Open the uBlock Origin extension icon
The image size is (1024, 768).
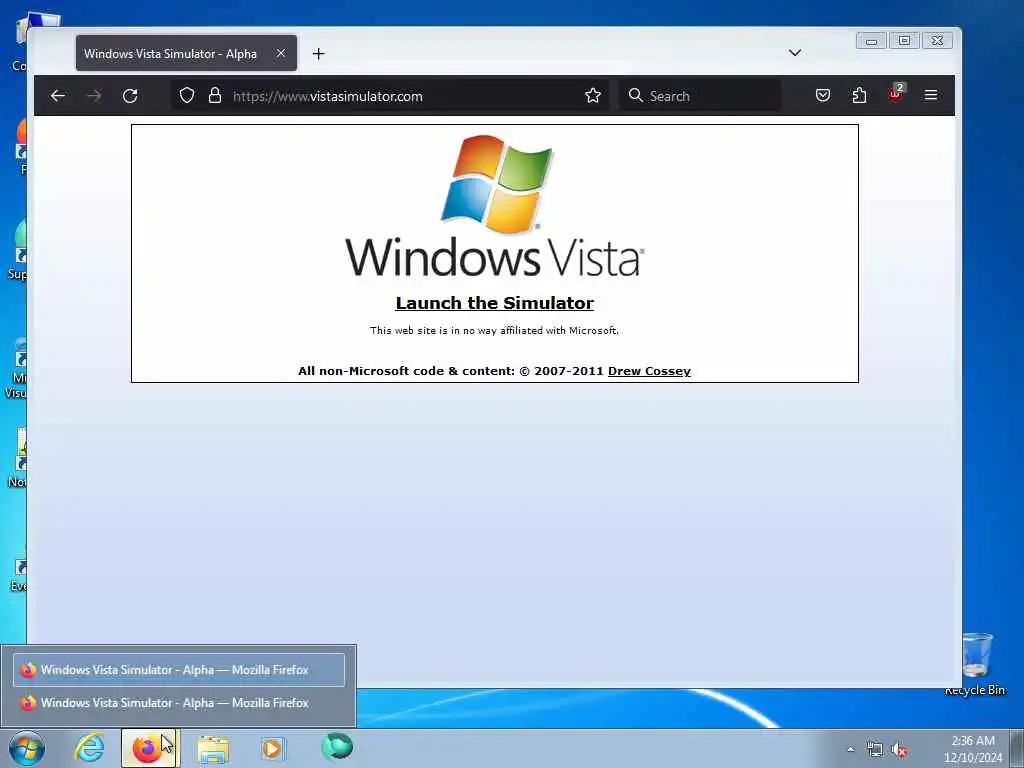pos(895,94)
